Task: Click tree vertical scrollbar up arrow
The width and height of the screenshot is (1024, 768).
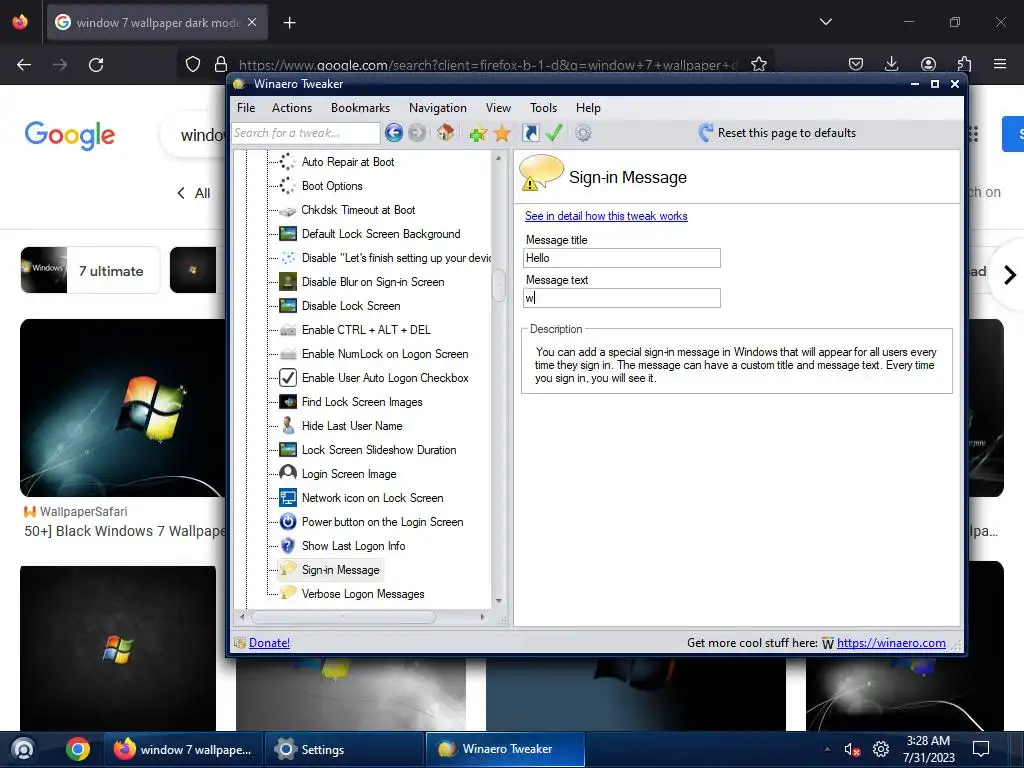Action: pyautogui.click(x=499, y=159)
